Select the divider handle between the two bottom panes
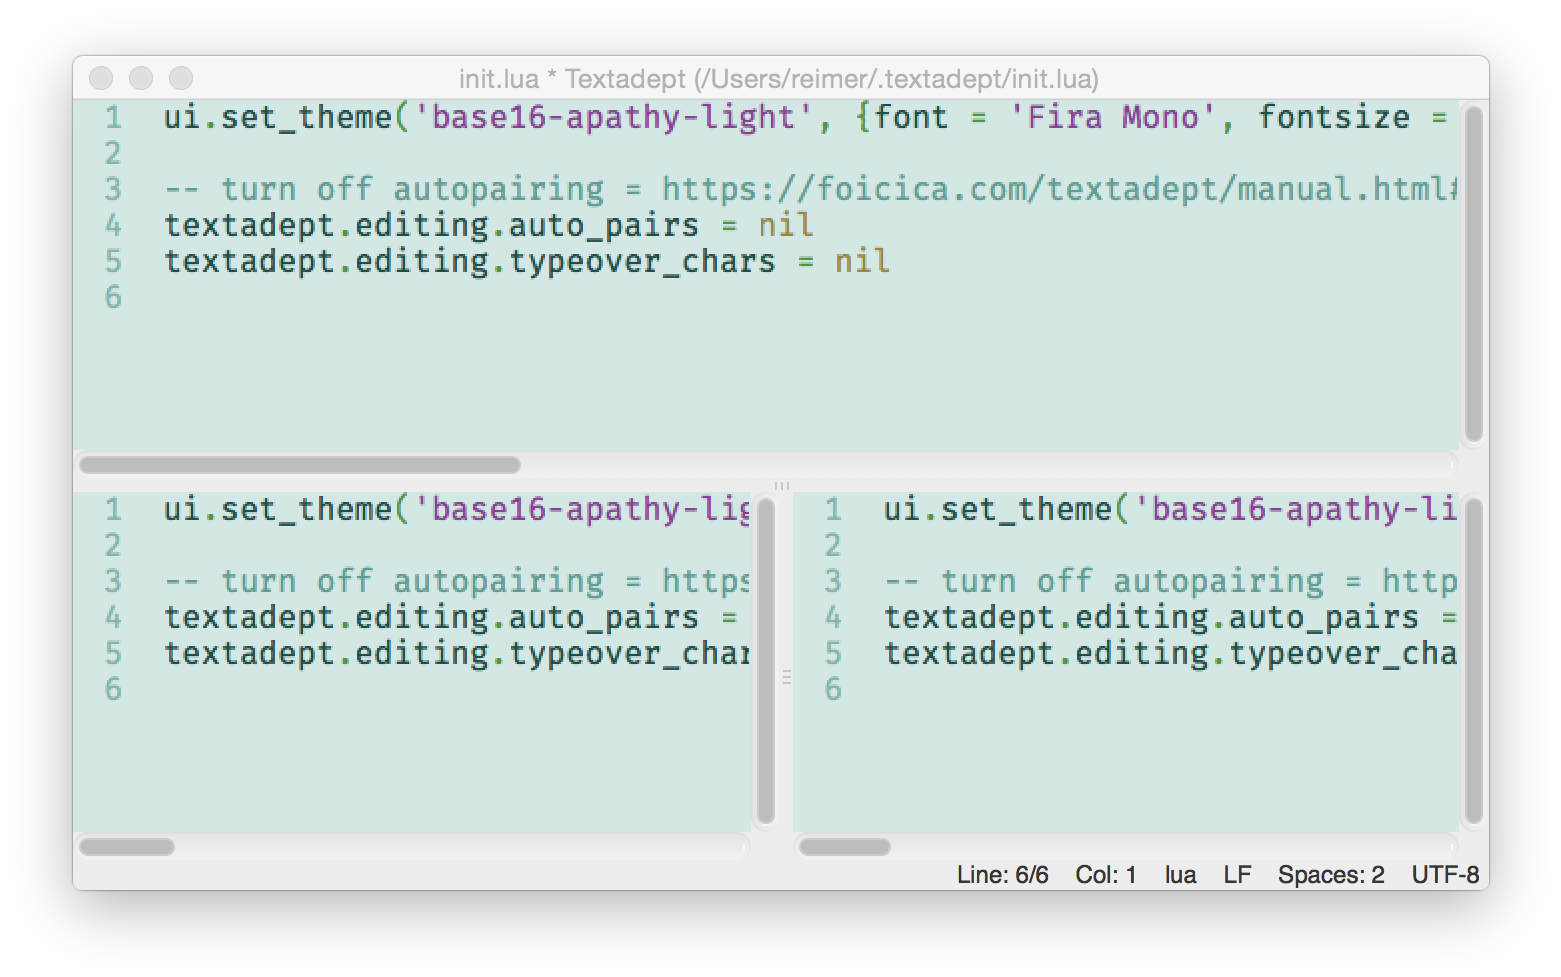This screenshot has height=977, width=1561. coord(786,677)
